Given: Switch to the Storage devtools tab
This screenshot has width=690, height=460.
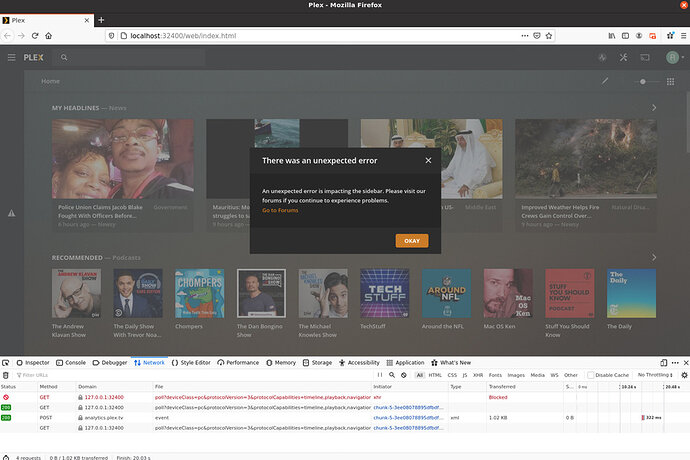Looking at the screenshot, I should (317, 363).
